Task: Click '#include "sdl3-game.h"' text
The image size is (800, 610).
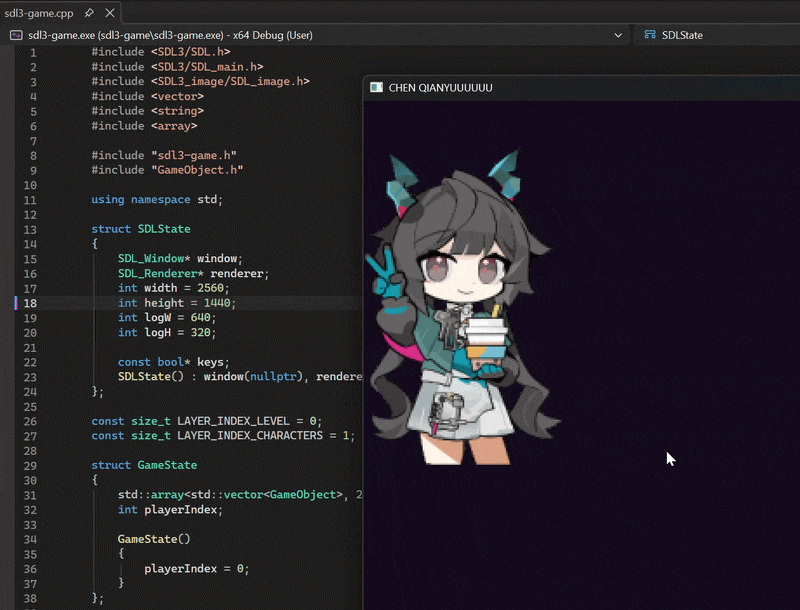Action: pyautogui.click(x=164, y=156)
